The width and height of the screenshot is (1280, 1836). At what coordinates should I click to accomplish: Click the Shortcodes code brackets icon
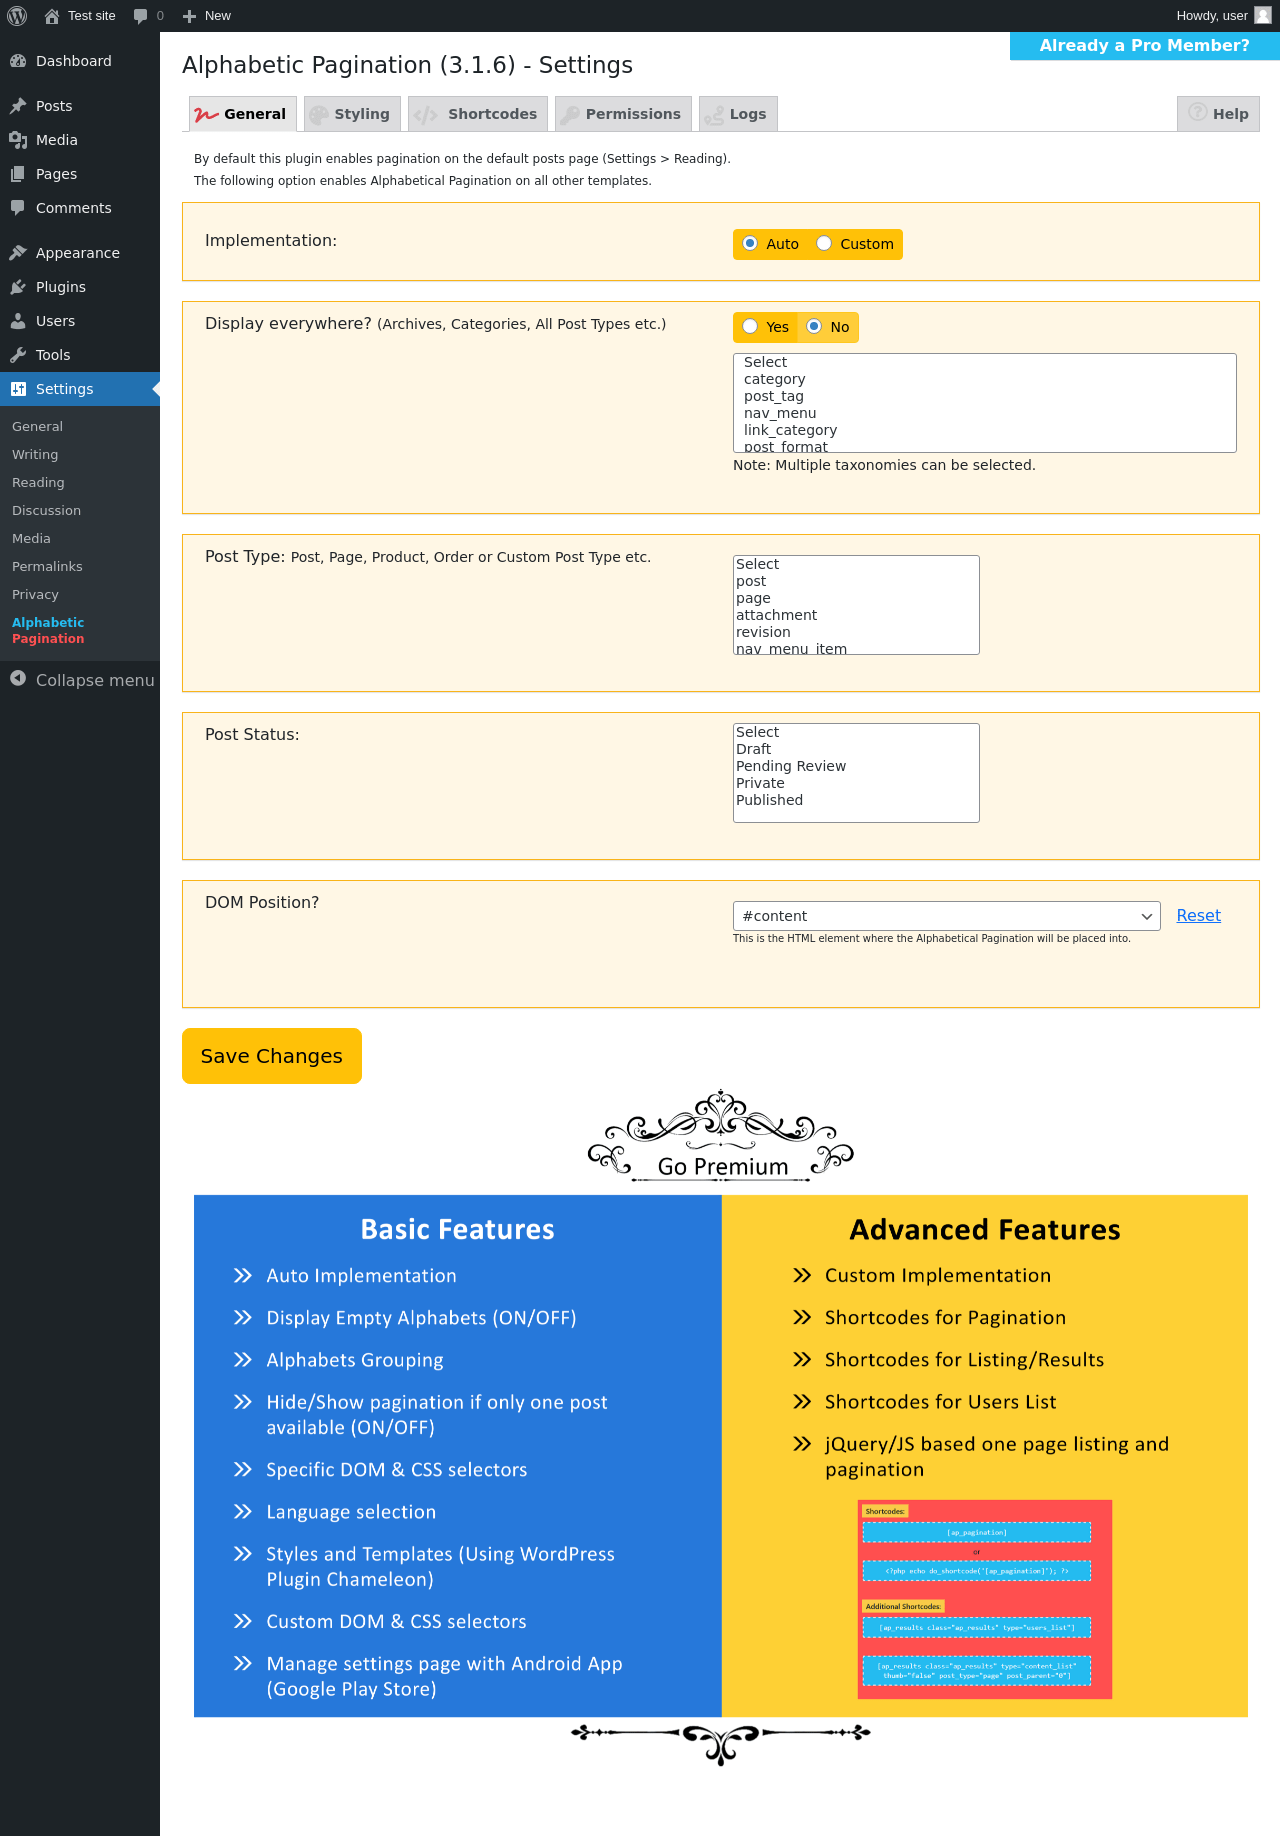pyautogui.click(x=426, y=115)
